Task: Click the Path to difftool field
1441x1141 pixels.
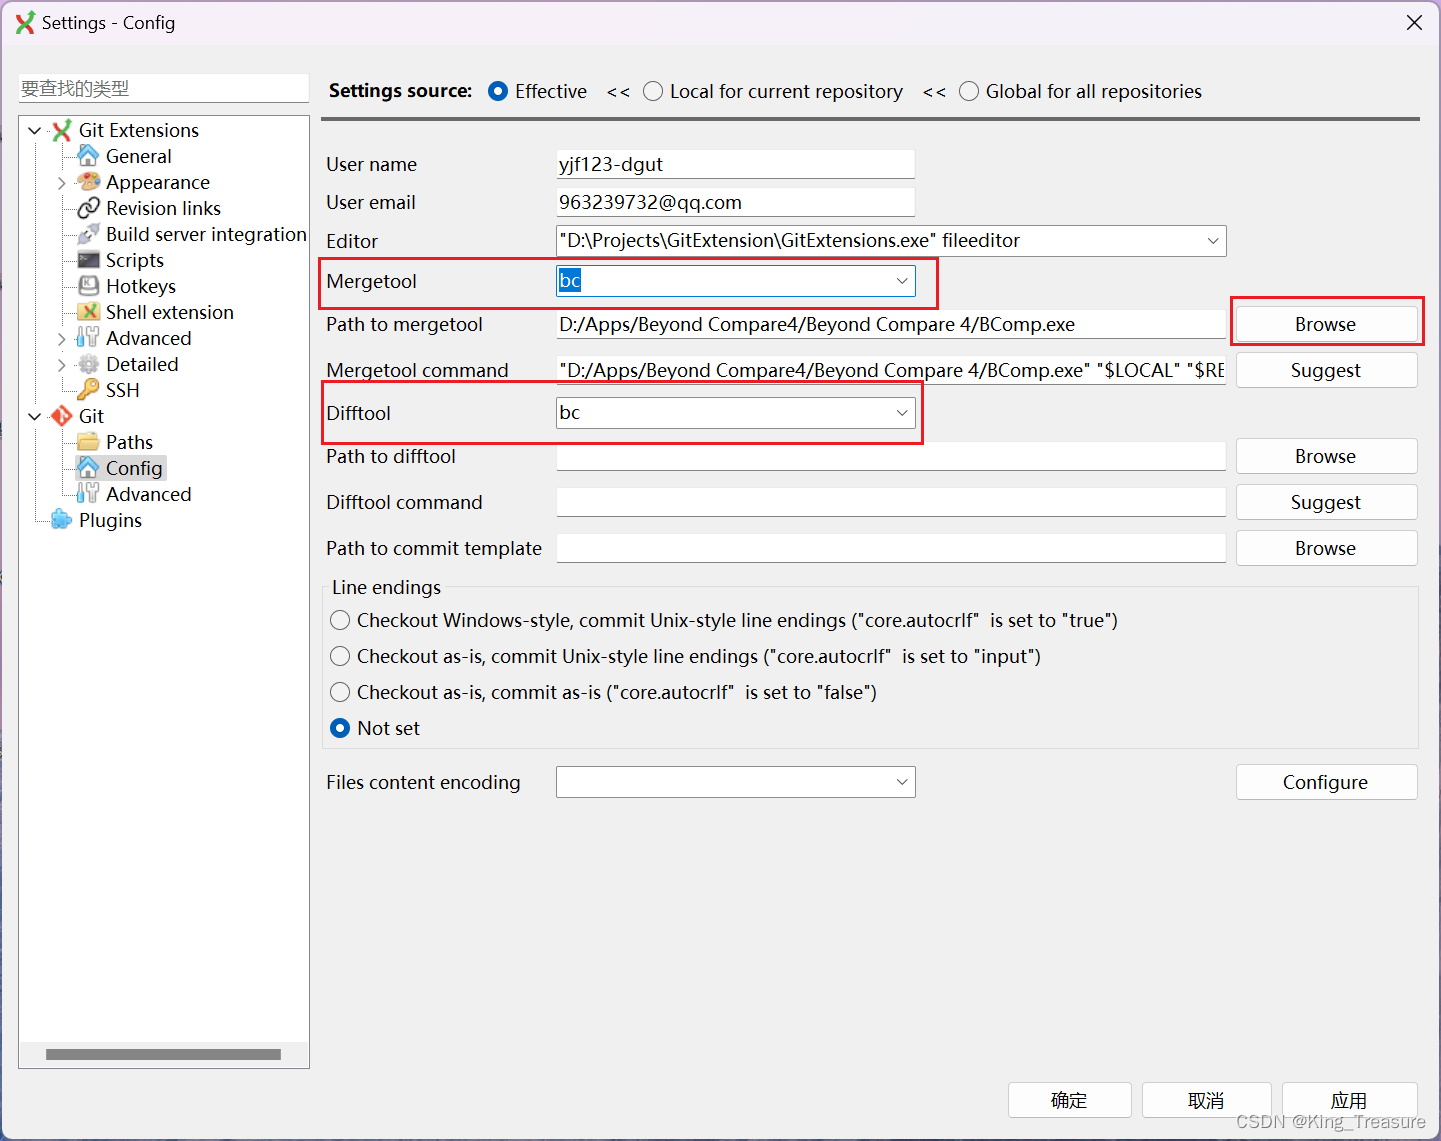Action: [891, 456]
